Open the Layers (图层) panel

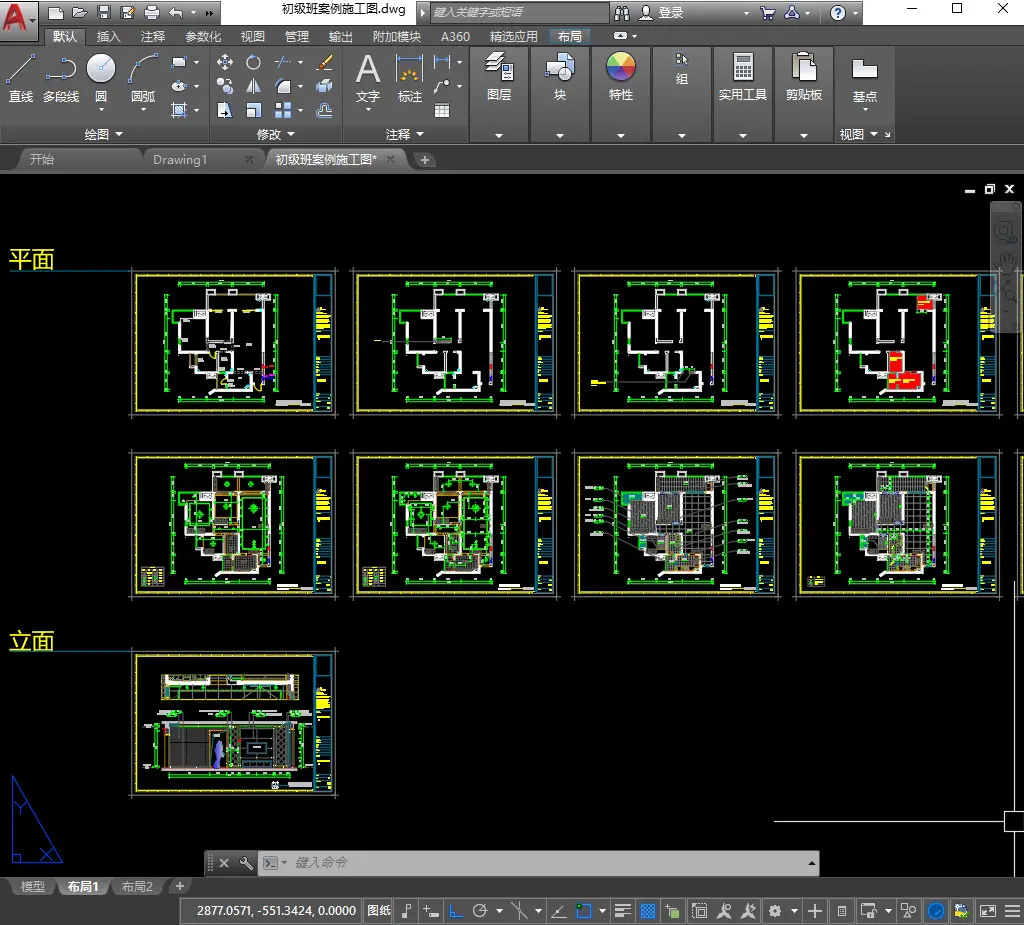tap(499, 77)
